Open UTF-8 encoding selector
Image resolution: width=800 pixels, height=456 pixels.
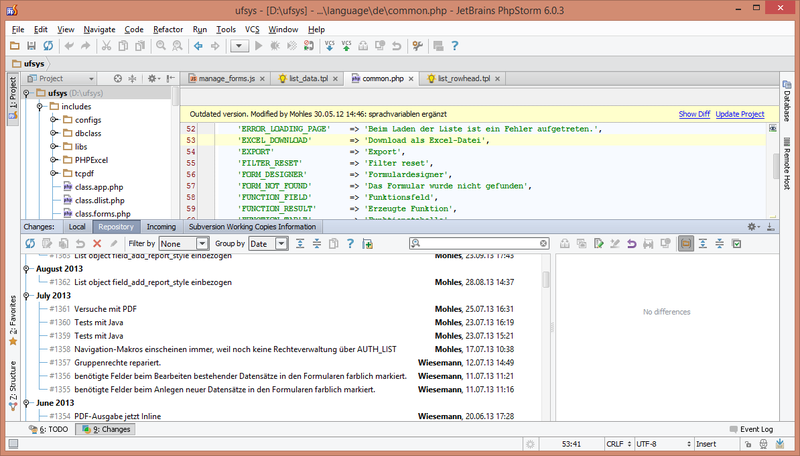(x=663, y=444)
